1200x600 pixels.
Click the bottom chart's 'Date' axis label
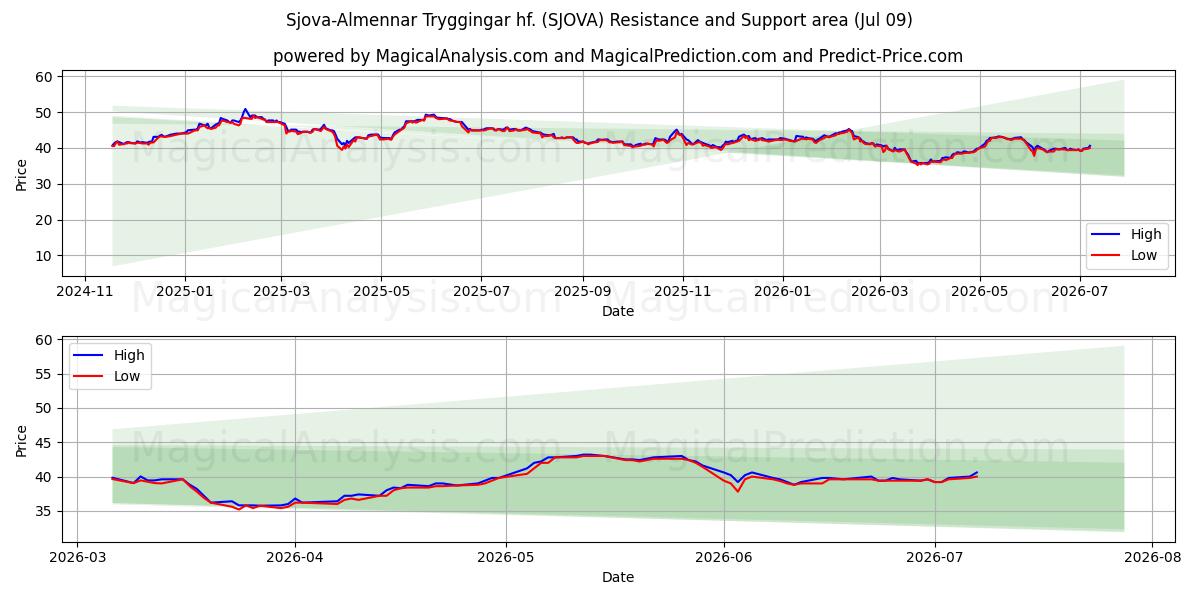pyautogui.click(x=618, y=577)
